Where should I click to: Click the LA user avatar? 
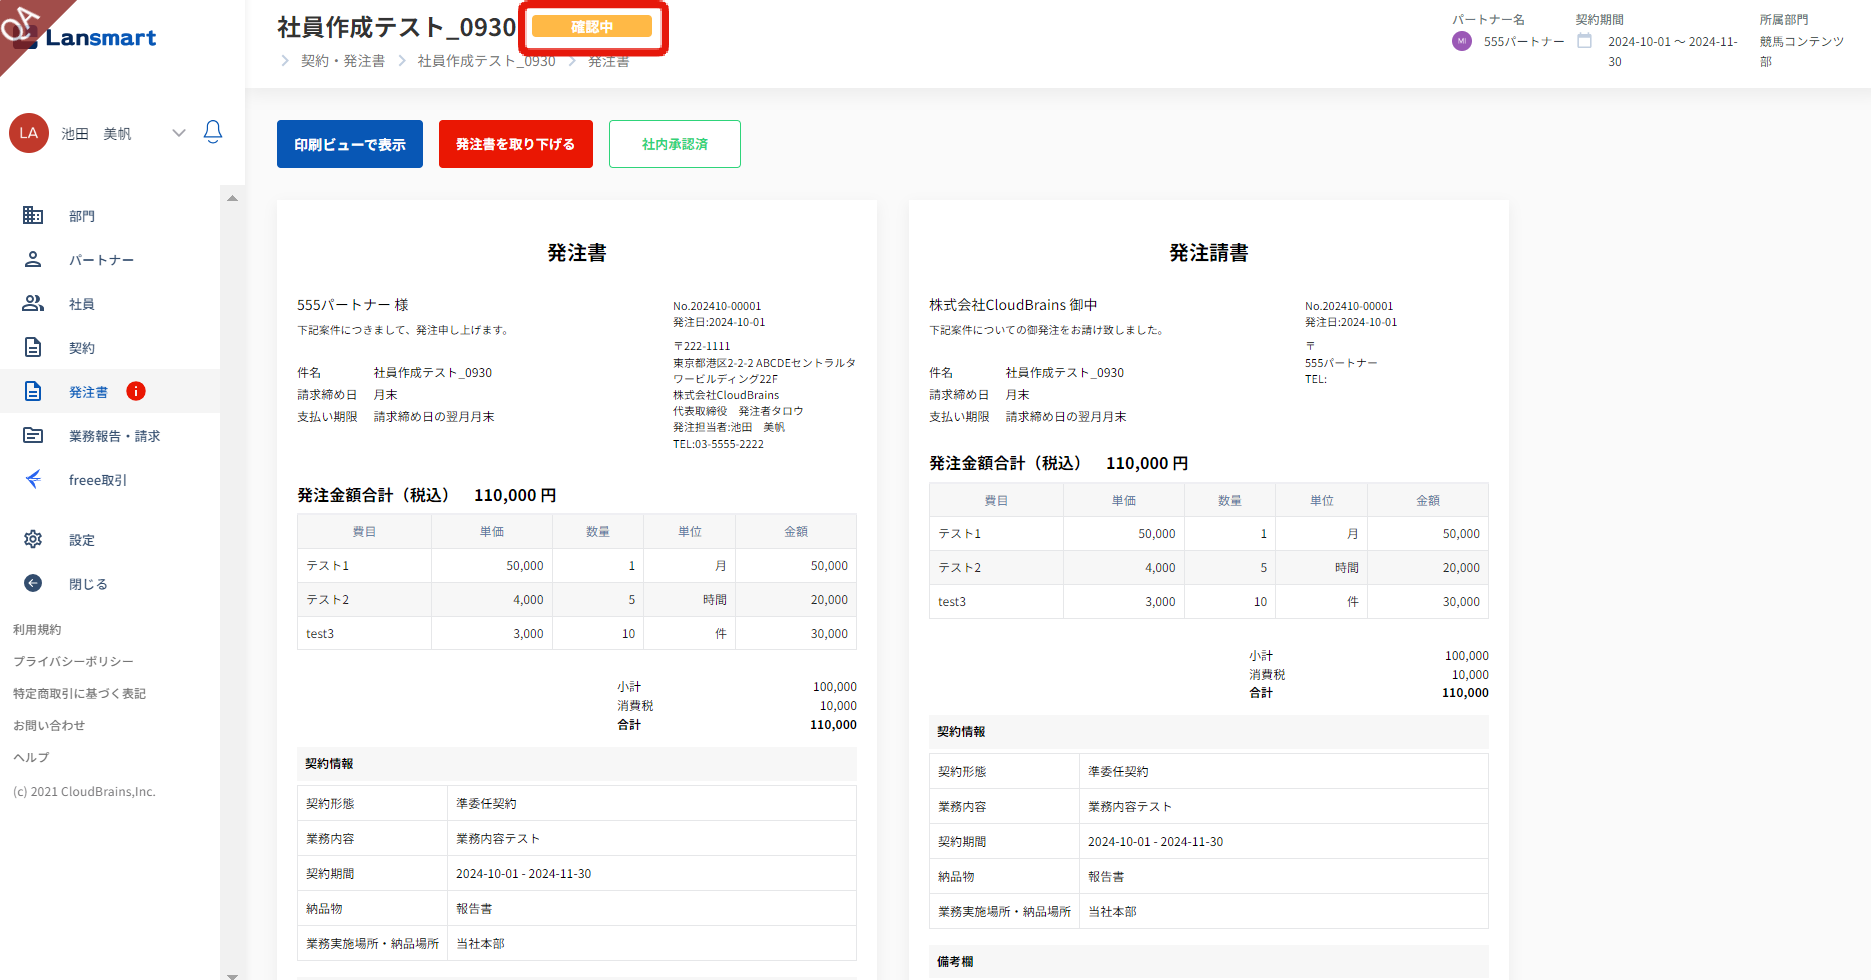(x=29, y=133)
